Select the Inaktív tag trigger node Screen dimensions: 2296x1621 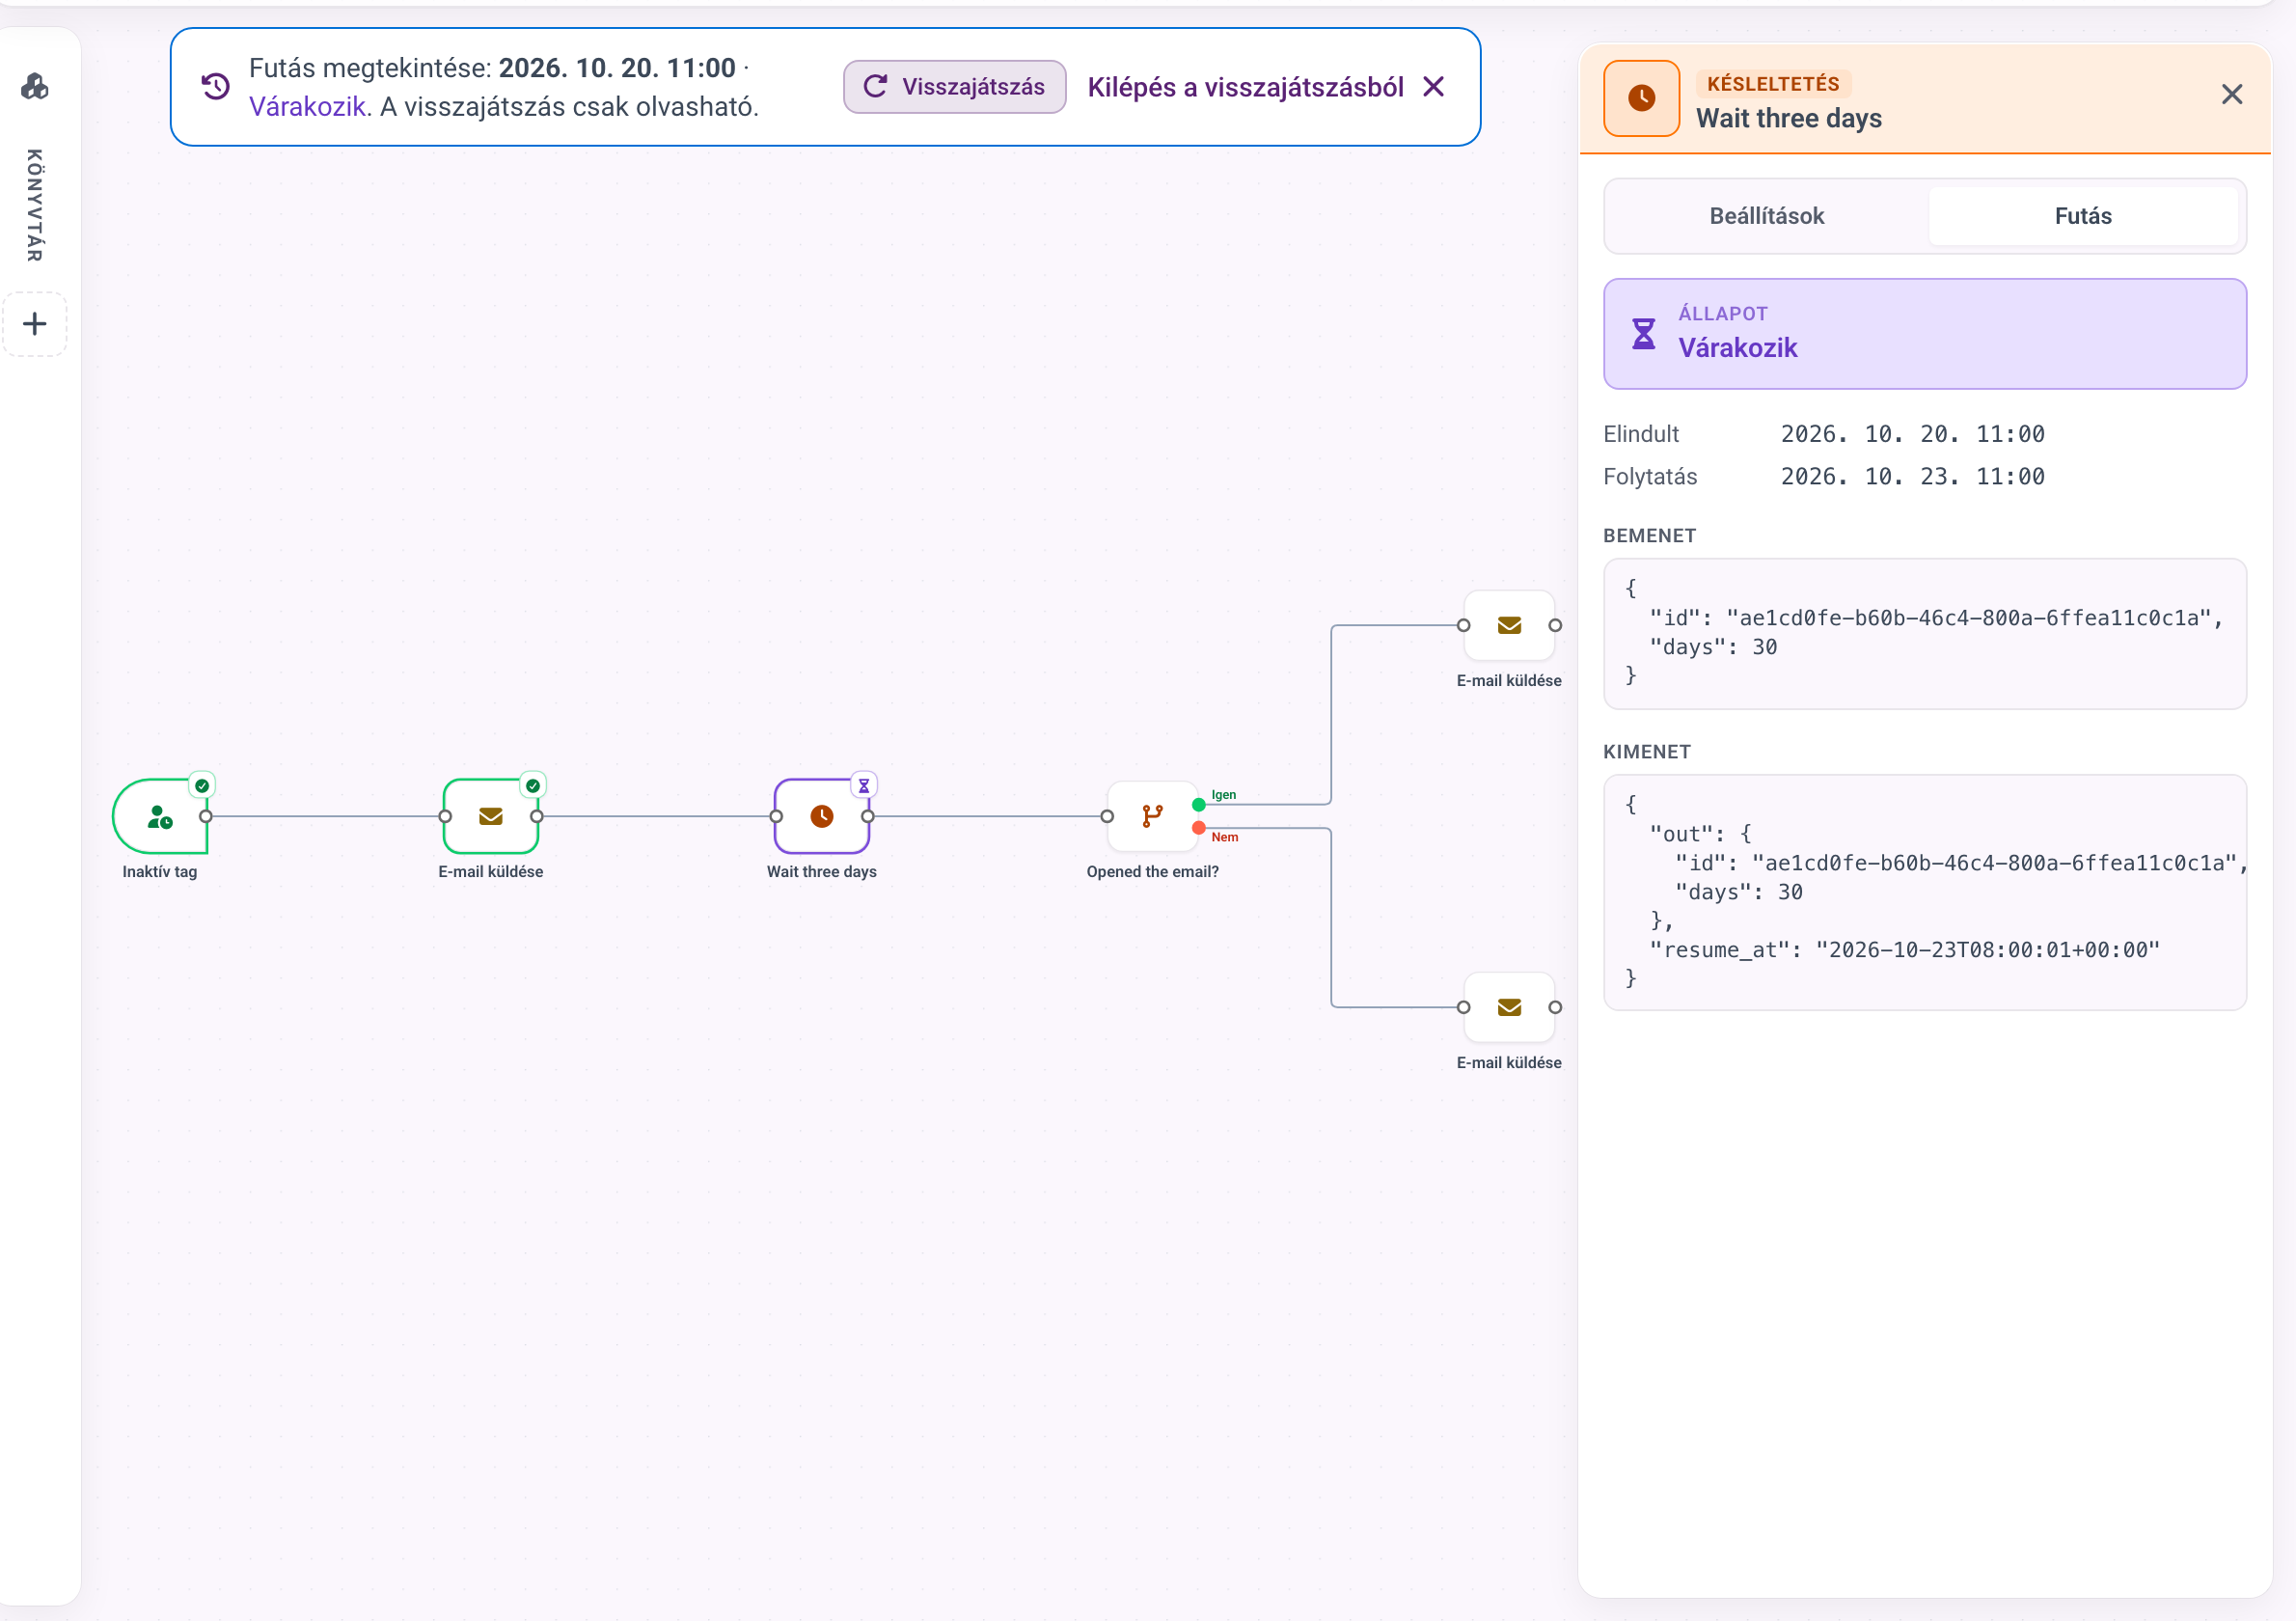pos(160,816)
